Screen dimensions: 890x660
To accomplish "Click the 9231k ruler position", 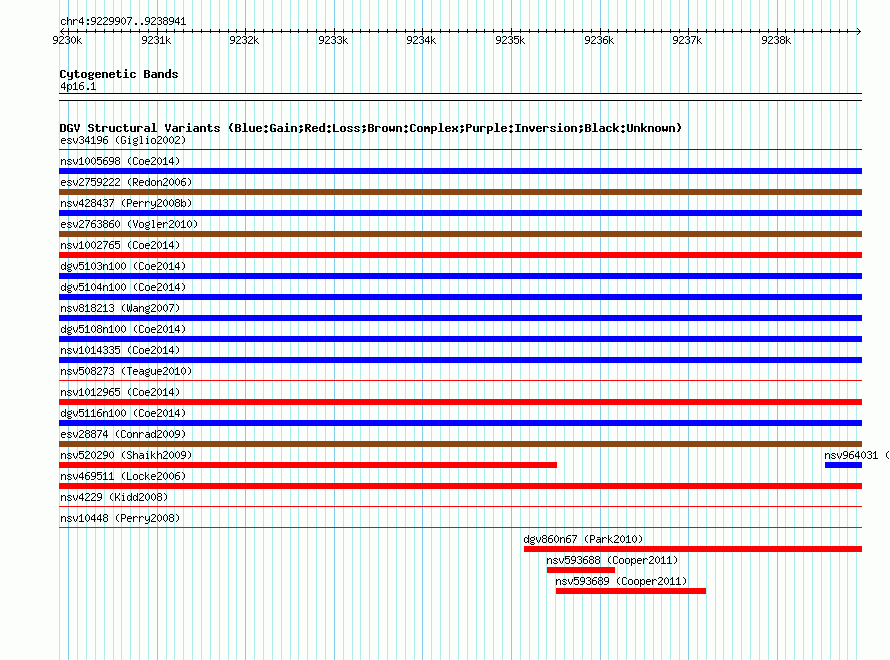I will tap(156, 40).
